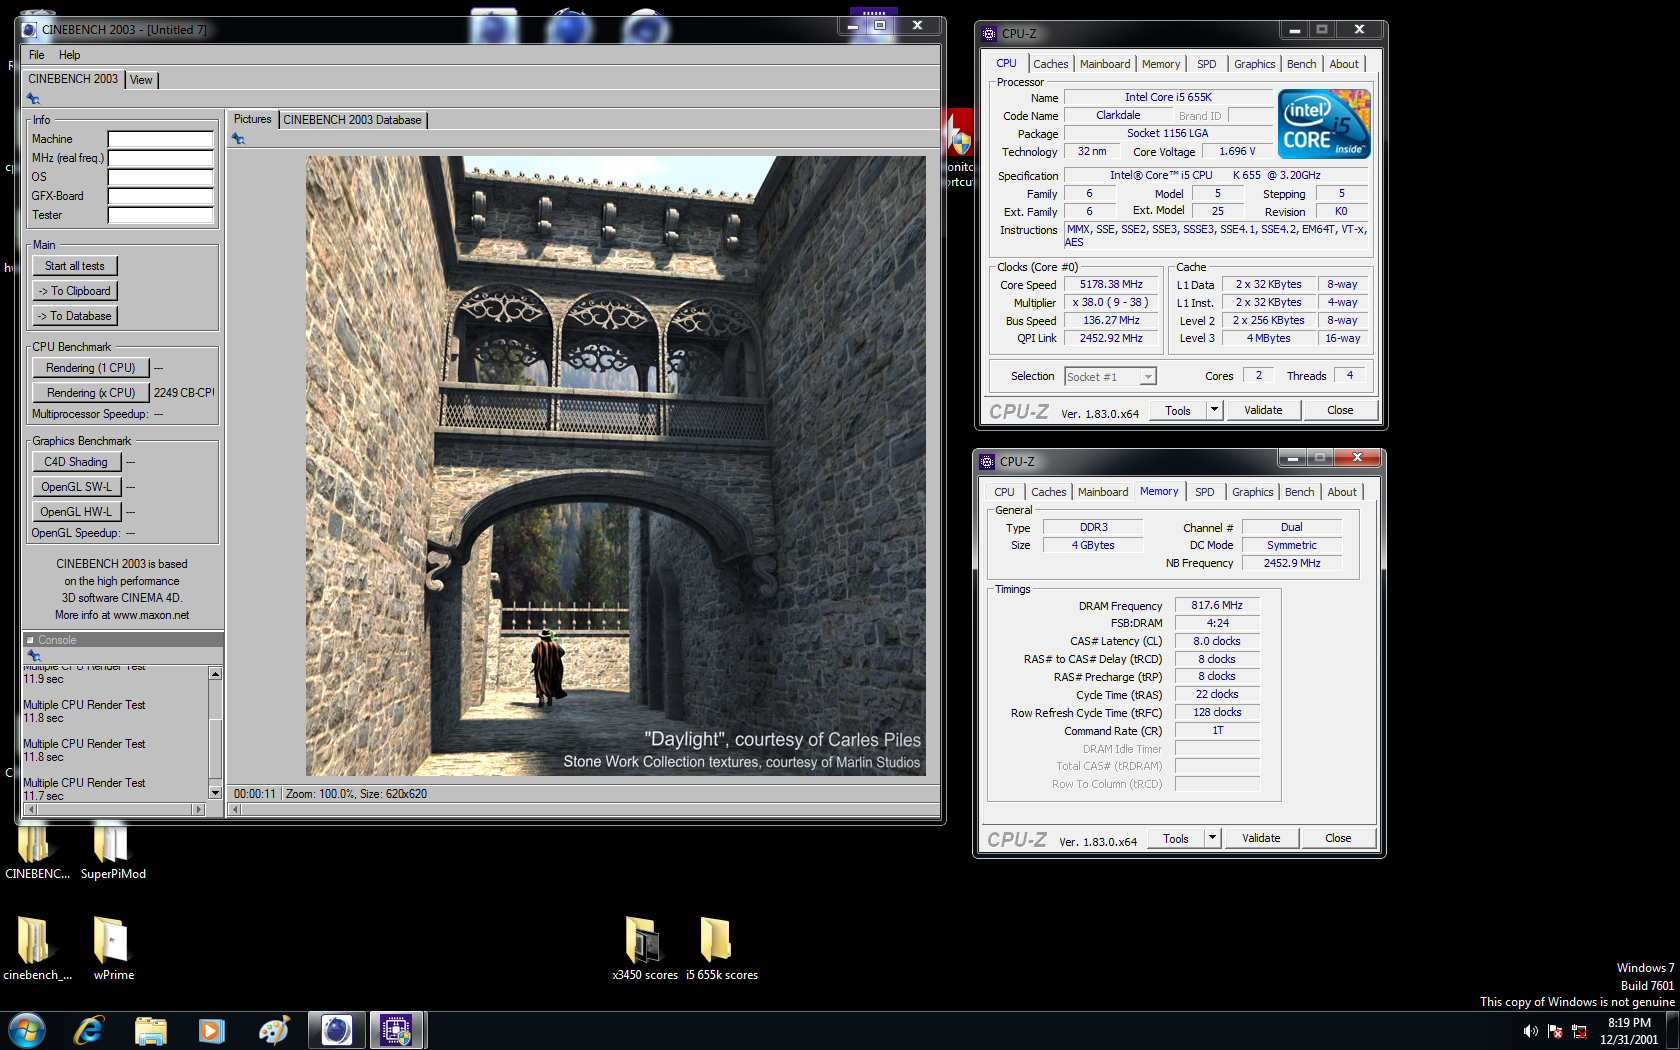Click lower CPU-Z title bar icon

pos(987,461)
